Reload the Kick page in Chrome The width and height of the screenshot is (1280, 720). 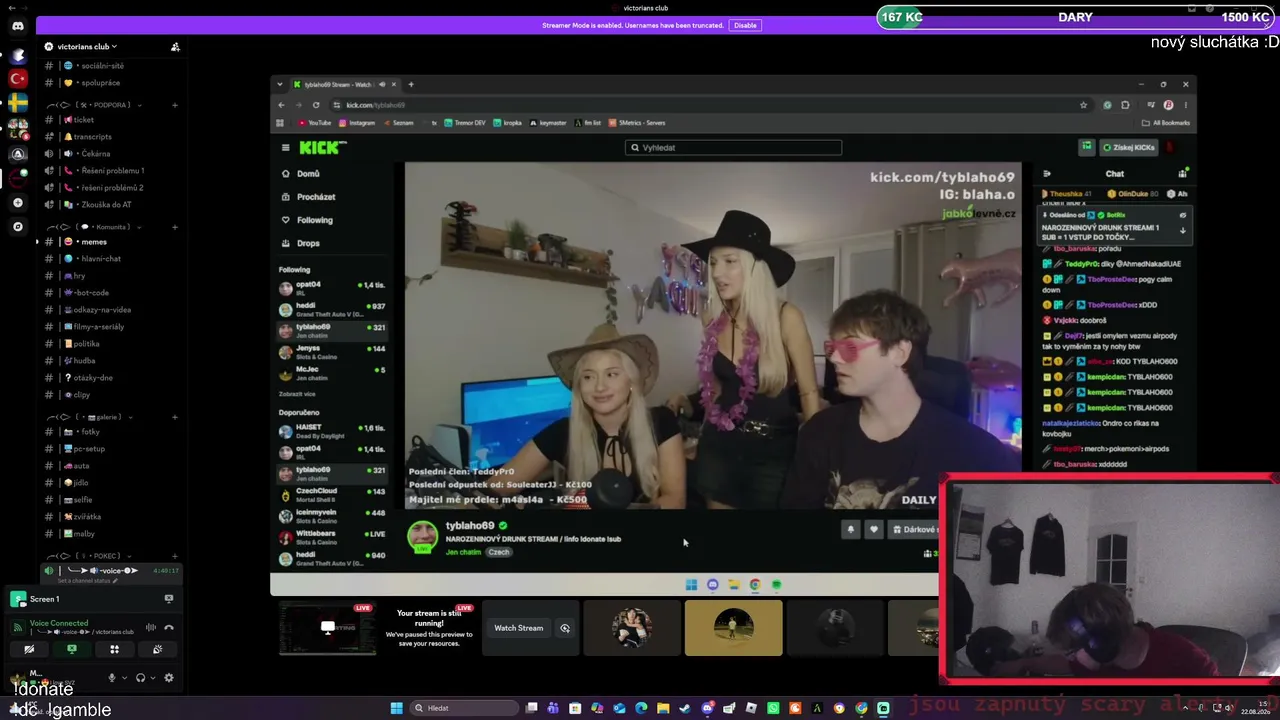316,105
